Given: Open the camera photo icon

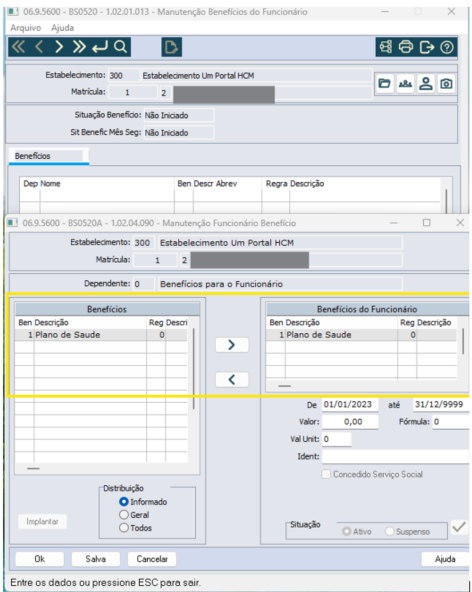Looking at the screenshot, I should tap(446, 83).
